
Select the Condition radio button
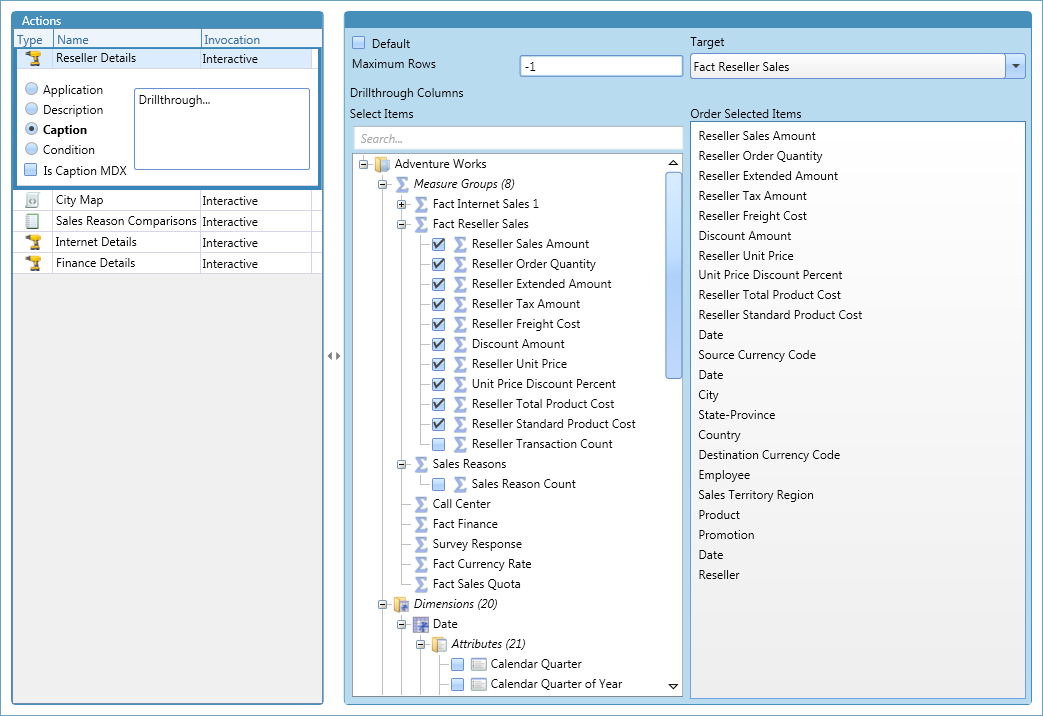[31, 148]
